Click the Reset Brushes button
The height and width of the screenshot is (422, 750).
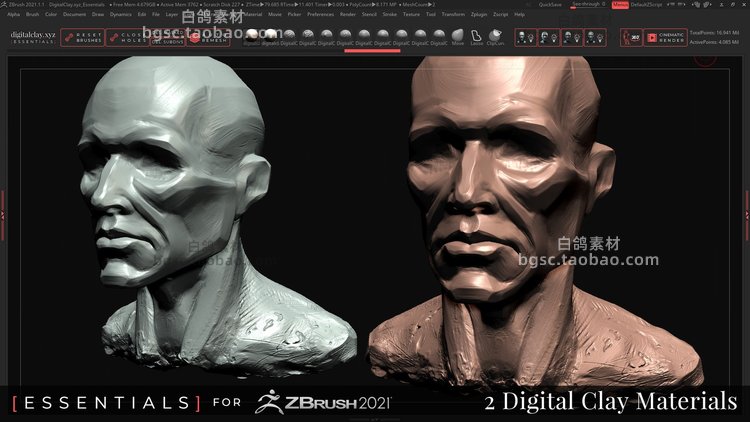pyautogui.click(x=83, y=38)
